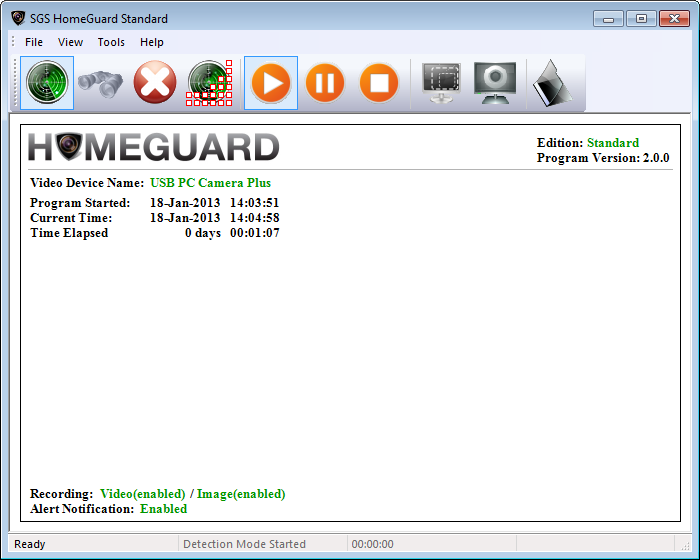Click the monitor with camera lens icon
700x560 pixels.
coord(495,83)
